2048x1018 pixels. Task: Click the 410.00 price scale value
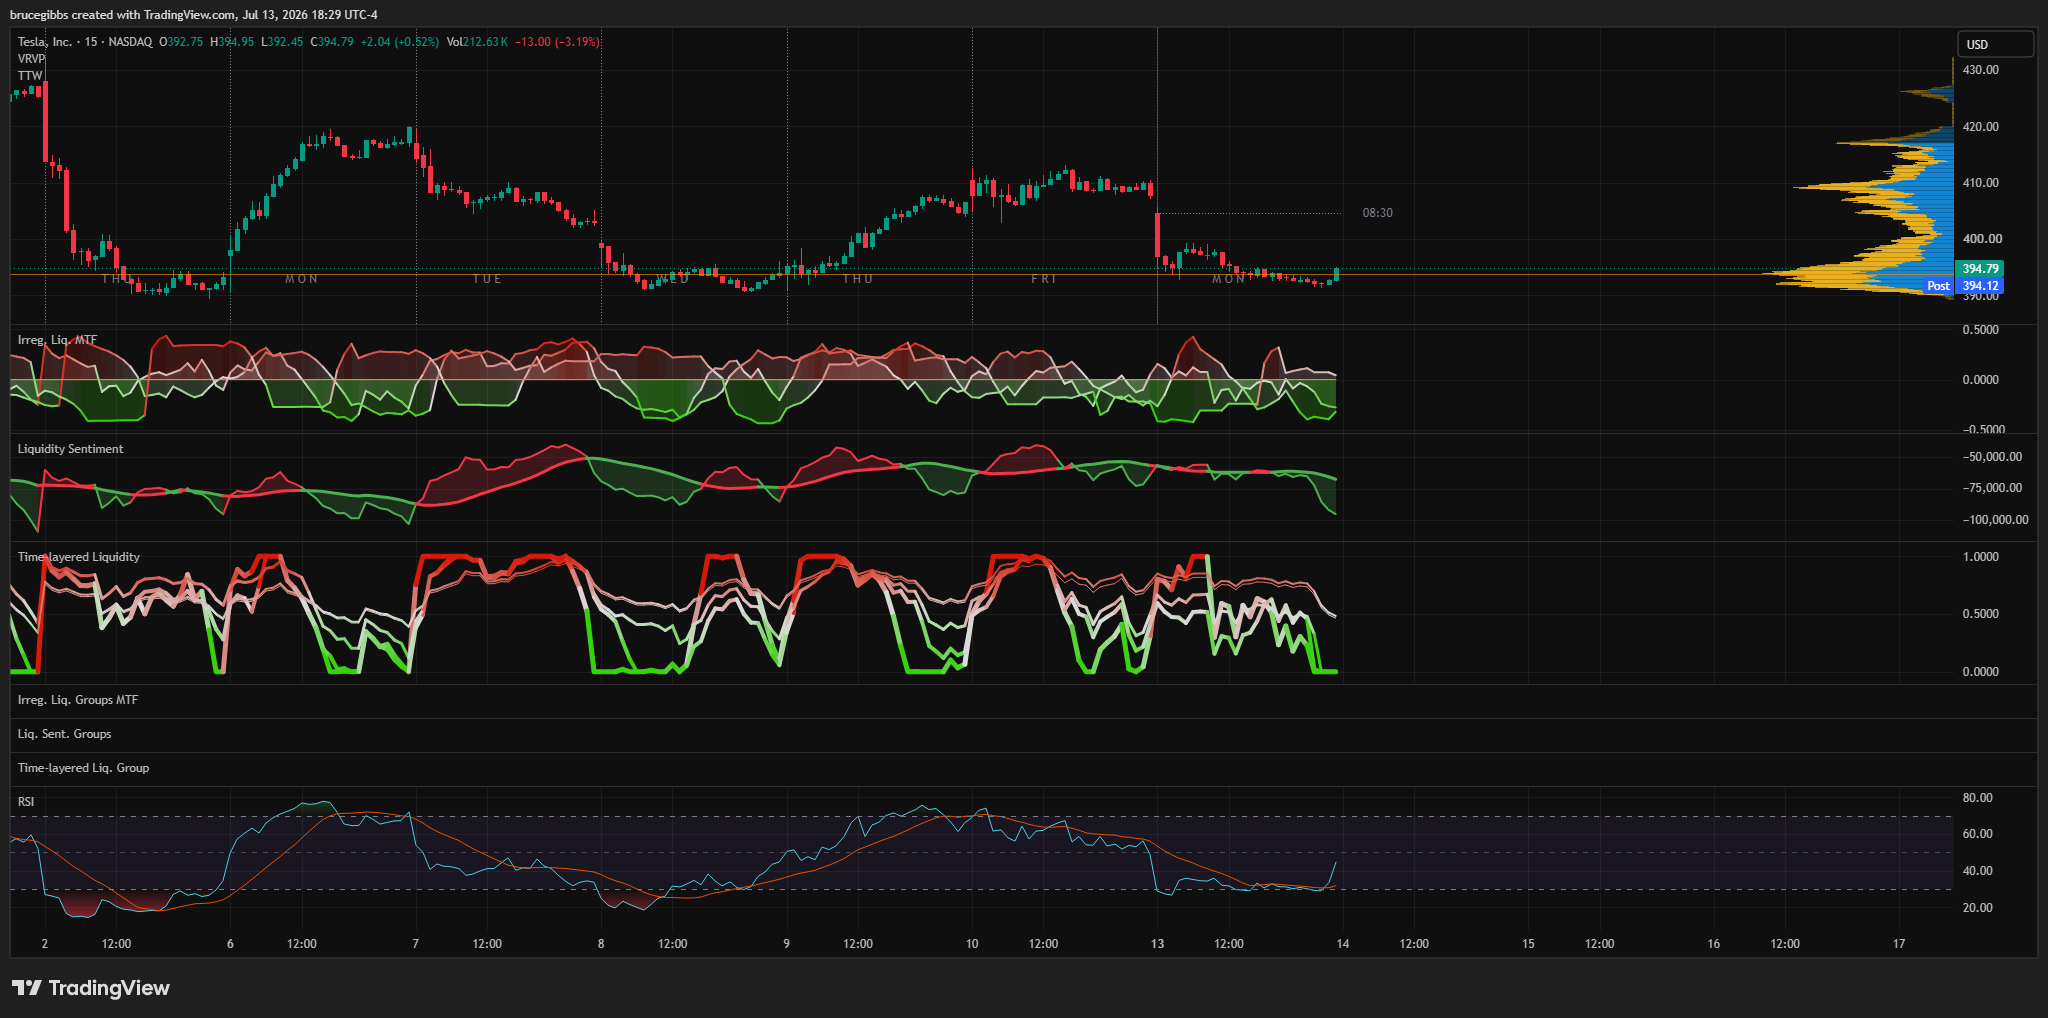point(1980,183)
